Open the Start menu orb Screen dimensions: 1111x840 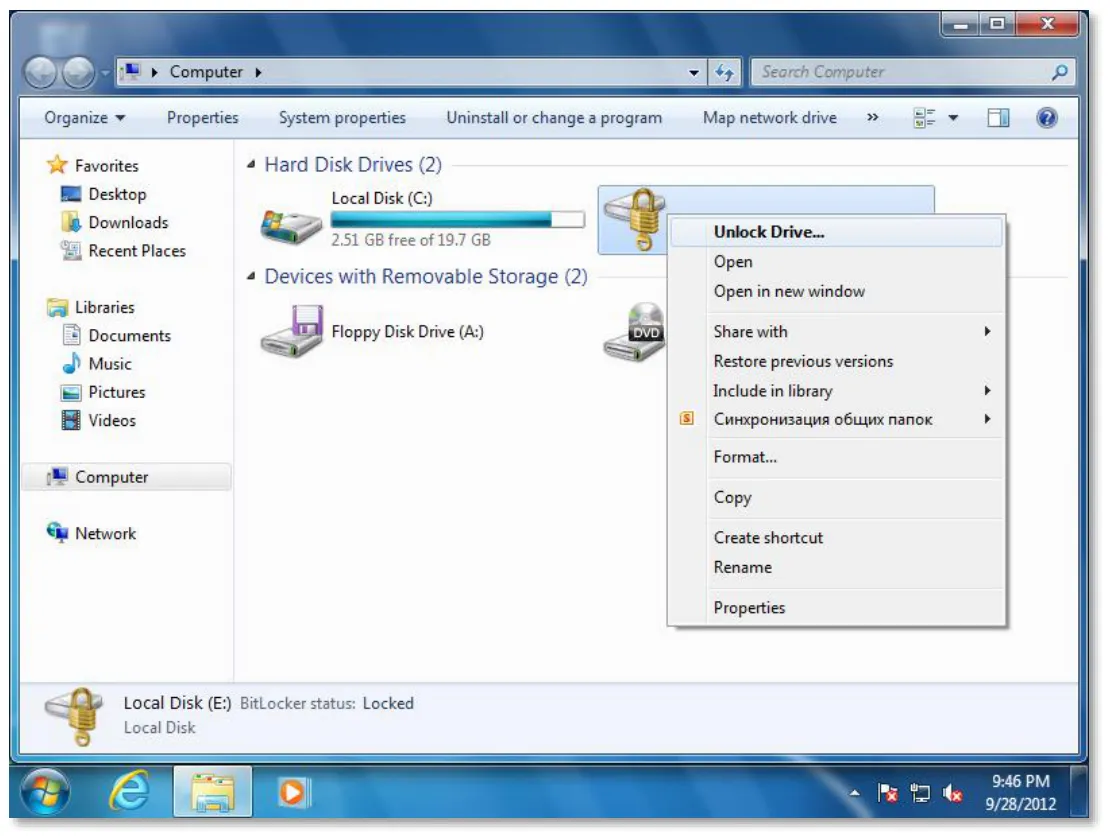(x=45, y=792)
